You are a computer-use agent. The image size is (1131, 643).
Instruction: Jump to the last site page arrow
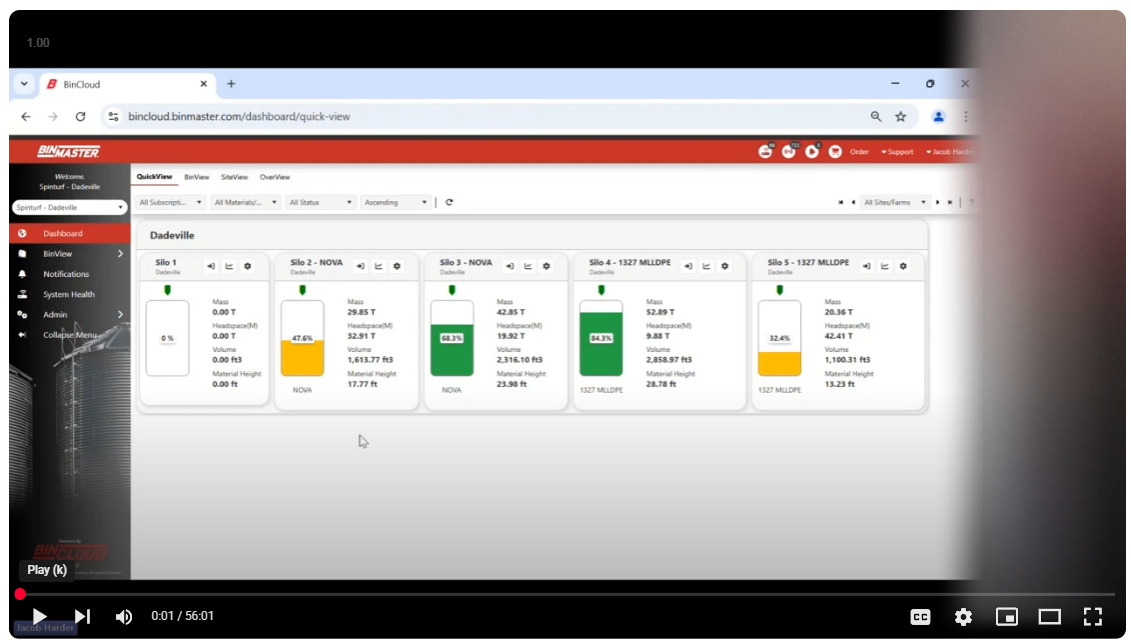[950, 203]
